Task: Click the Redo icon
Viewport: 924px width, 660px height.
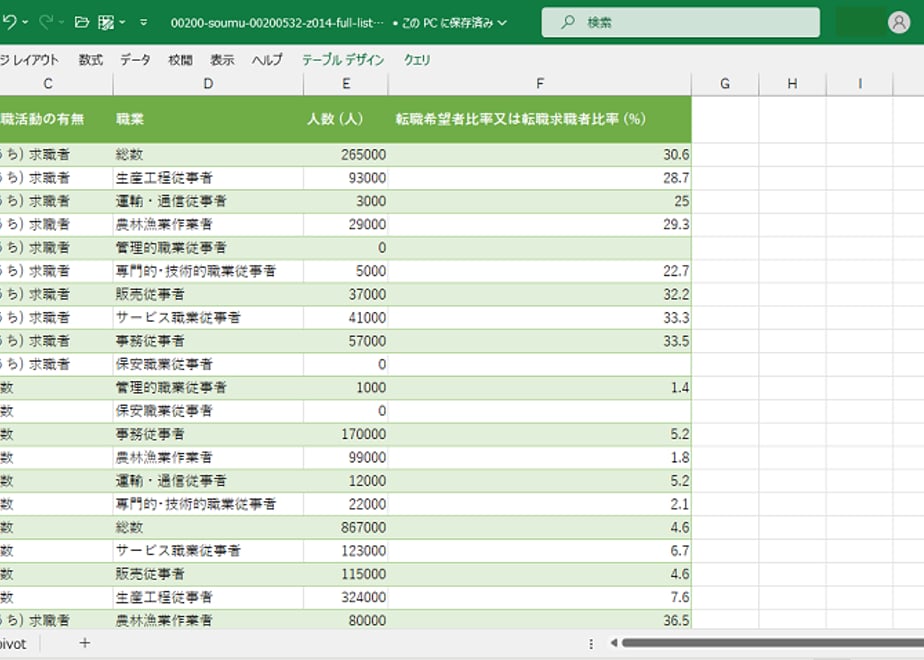Action: point(46,22)
